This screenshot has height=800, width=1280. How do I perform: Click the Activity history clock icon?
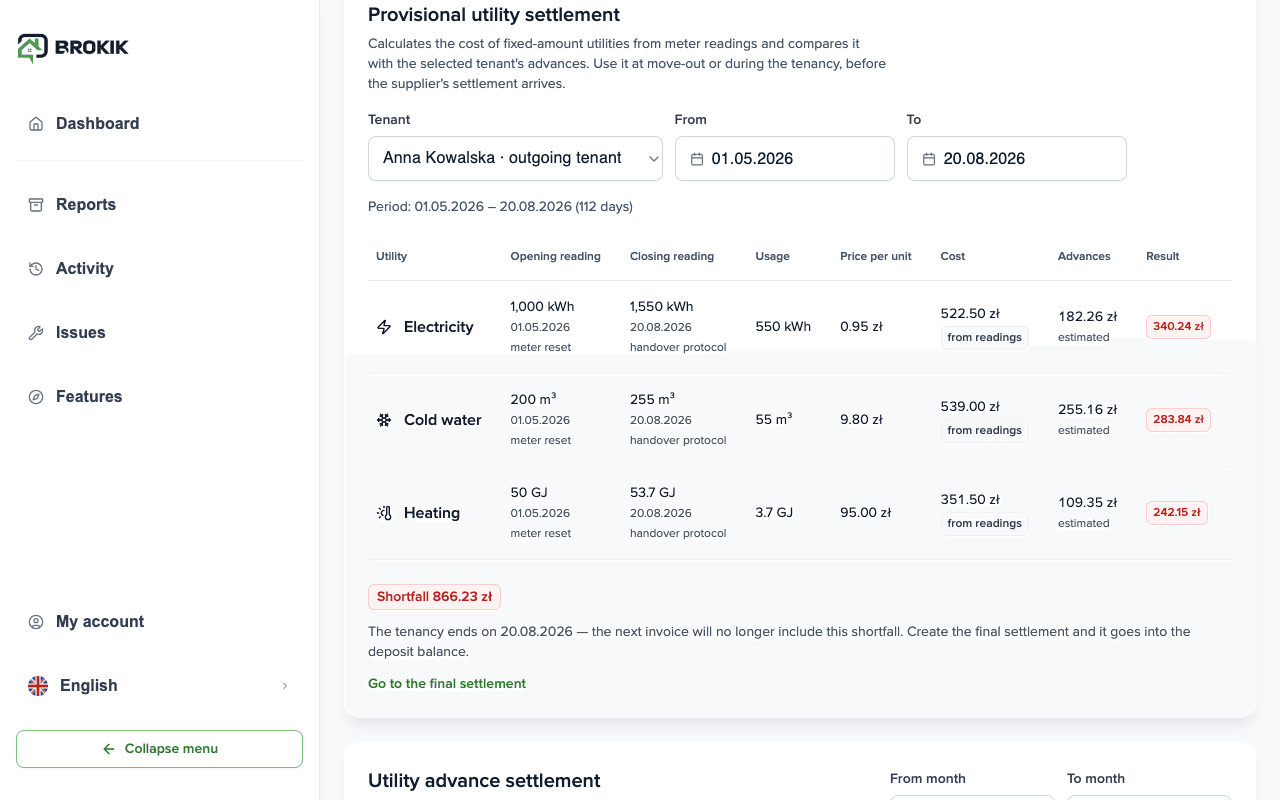pyautogui.click(x=36, y=269)
